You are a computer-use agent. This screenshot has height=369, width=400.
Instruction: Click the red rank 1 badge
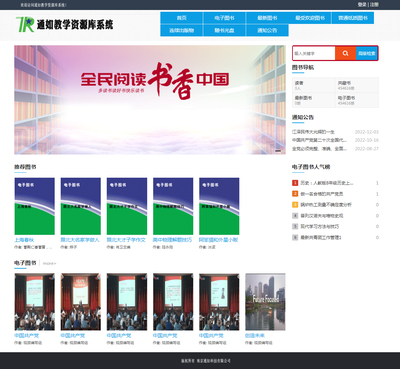click(x=295, y=183)
